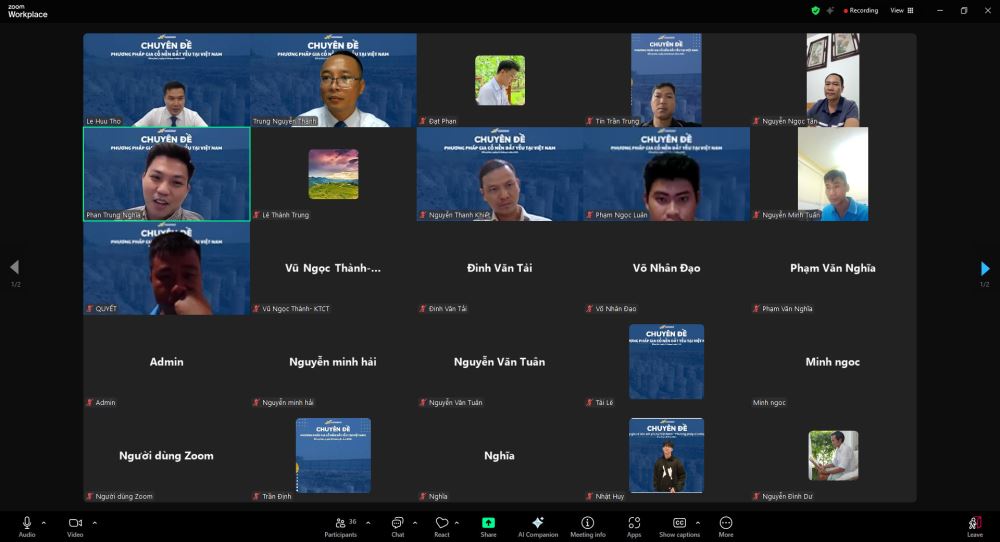Expand the chevron next to Participants
The width and height of the screenshot is (1000, 542).
[x=368, y=522]
